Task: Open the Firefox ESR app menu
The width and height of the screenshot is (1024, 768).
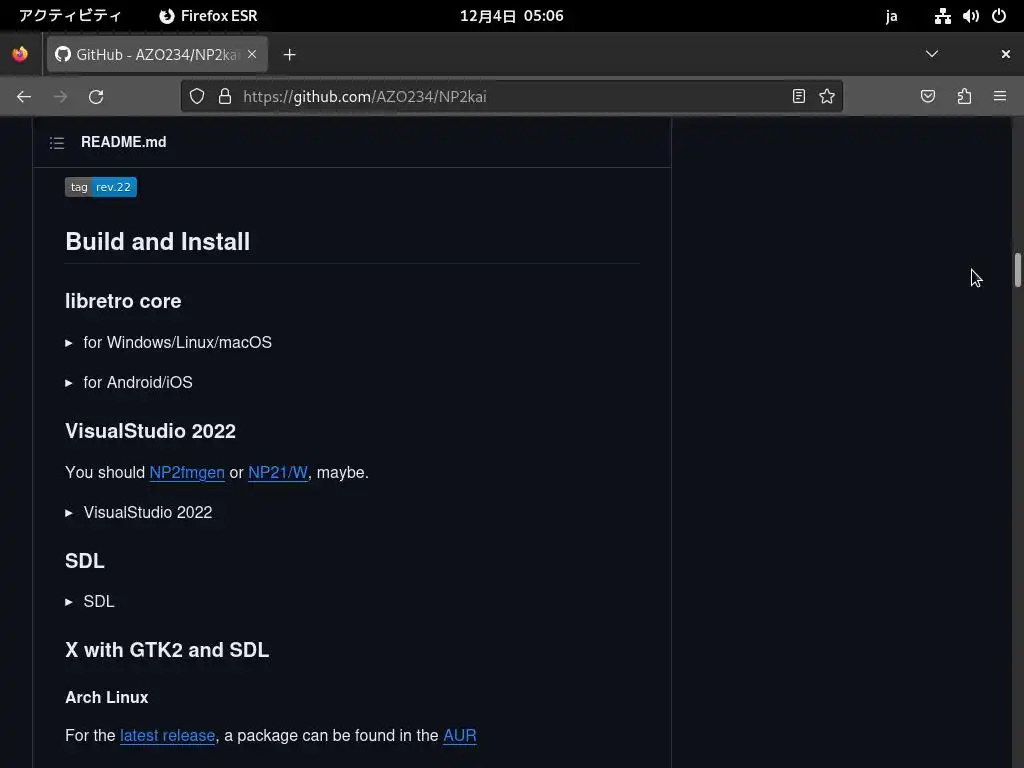Action: pyautogui.click(x=208, y=16)
